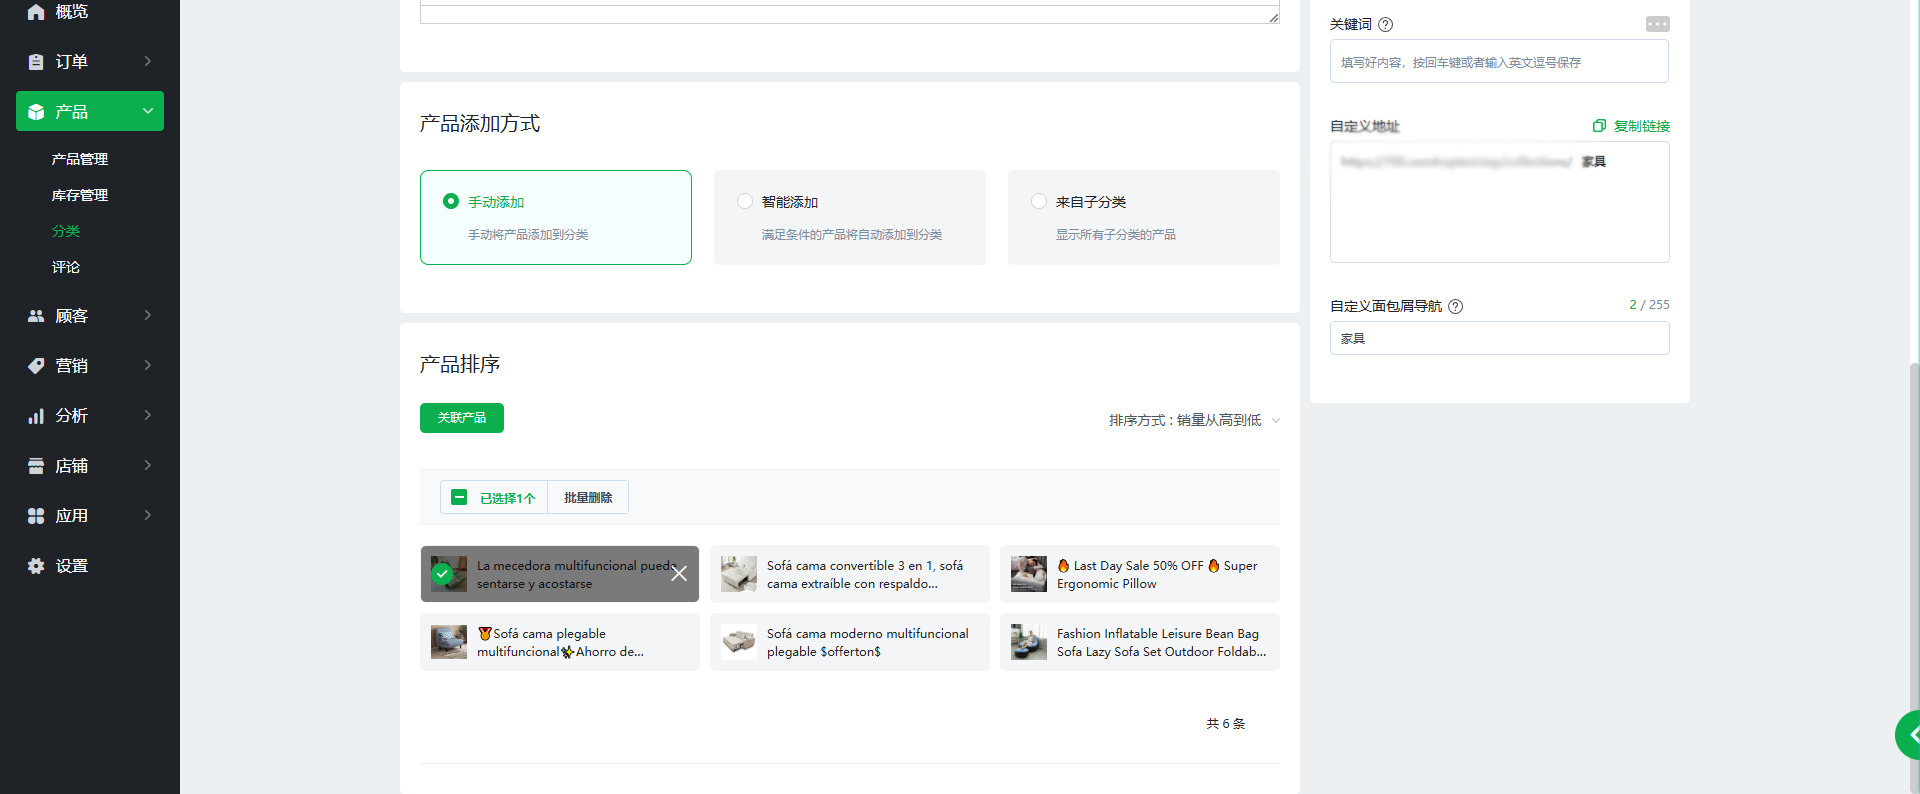Open 库存管理 in the product submenu
Viewport: 1920px width, 794px height.
(80, 196)
